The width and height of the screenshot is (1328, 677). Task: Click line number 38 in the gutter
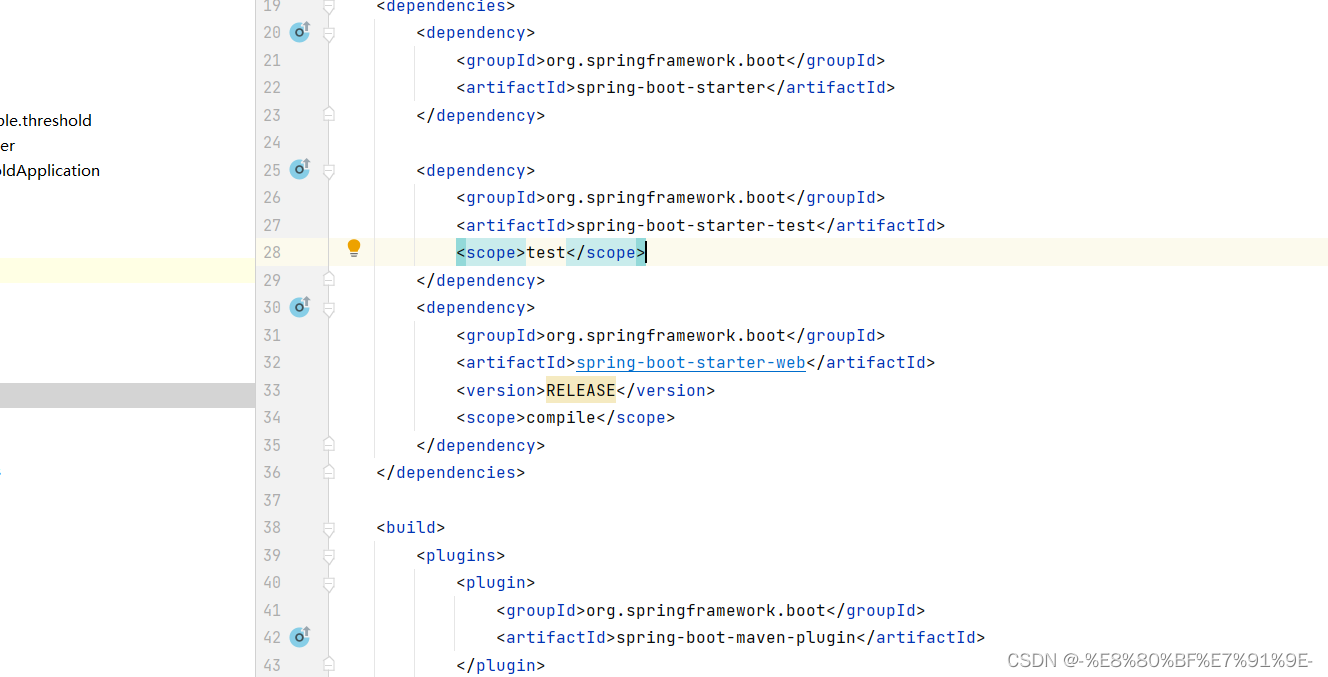[x=271, y=527]
